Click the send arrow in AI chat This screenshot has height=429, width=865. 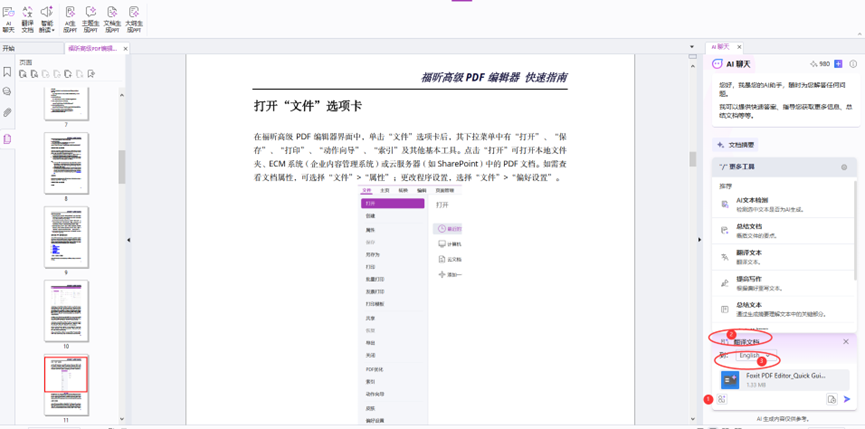click(x=847, y=399)
